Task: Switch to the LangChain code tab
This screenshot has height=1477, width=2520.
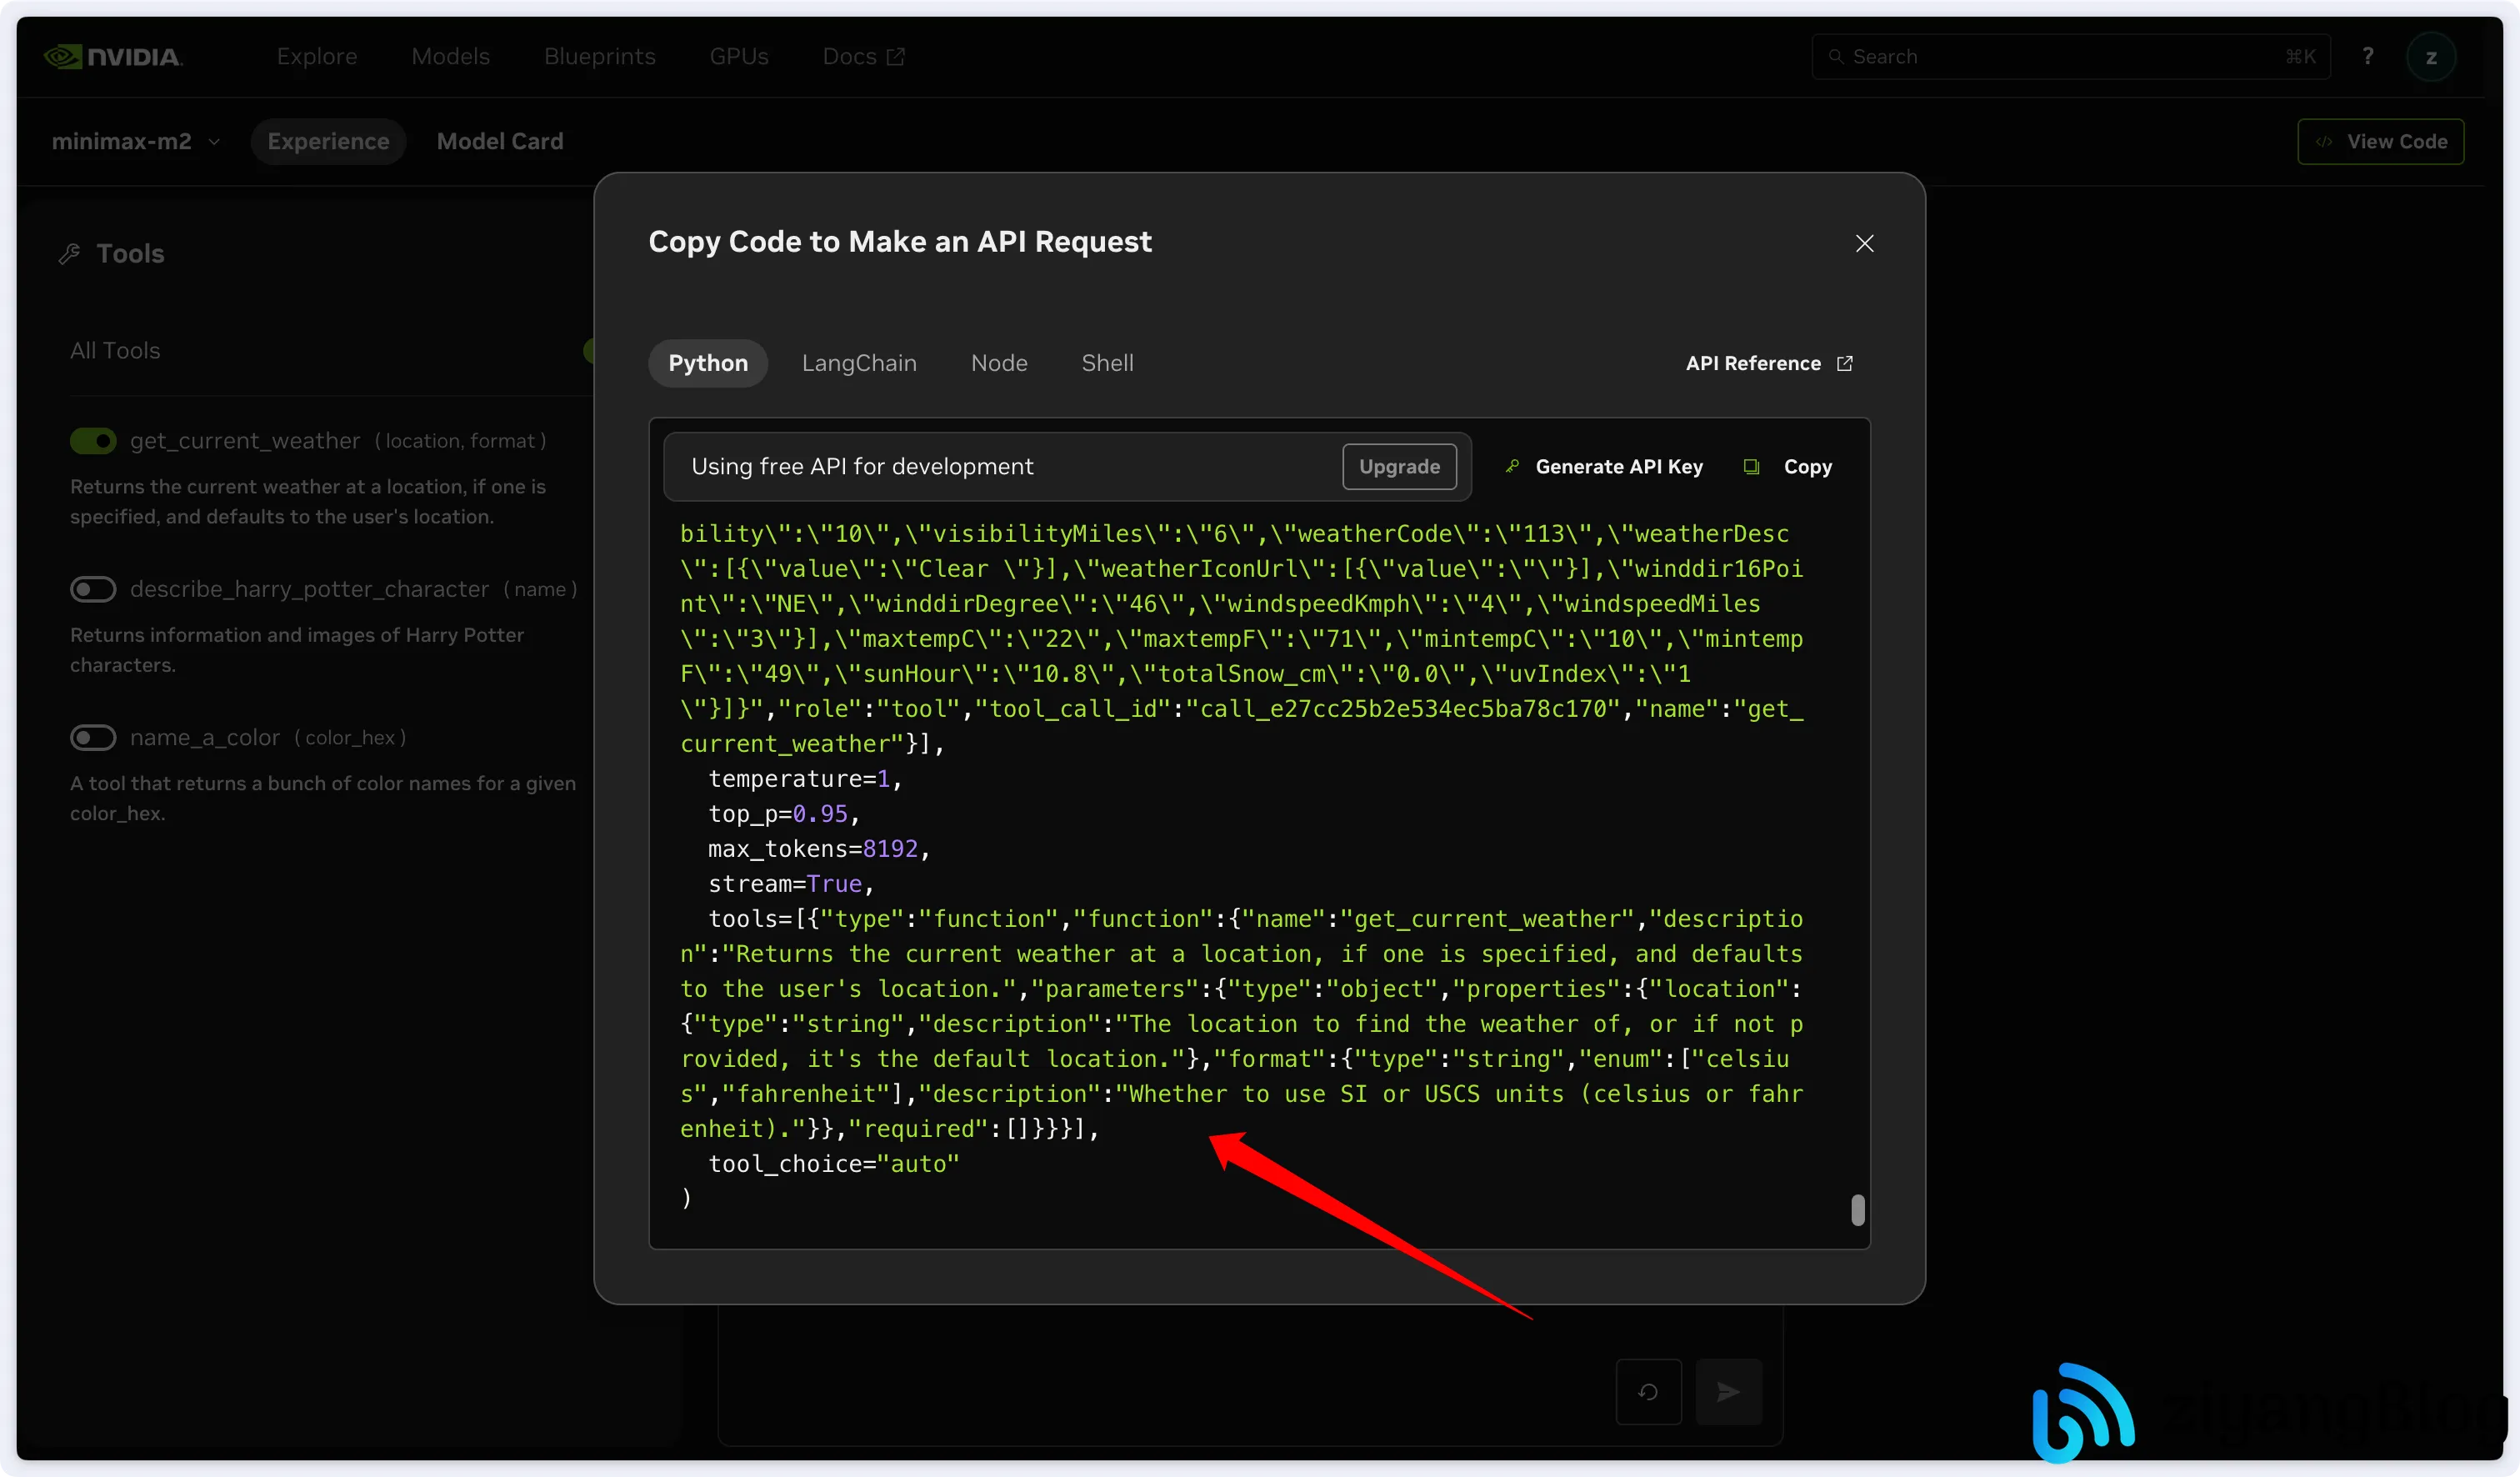Action: (859, 363)
